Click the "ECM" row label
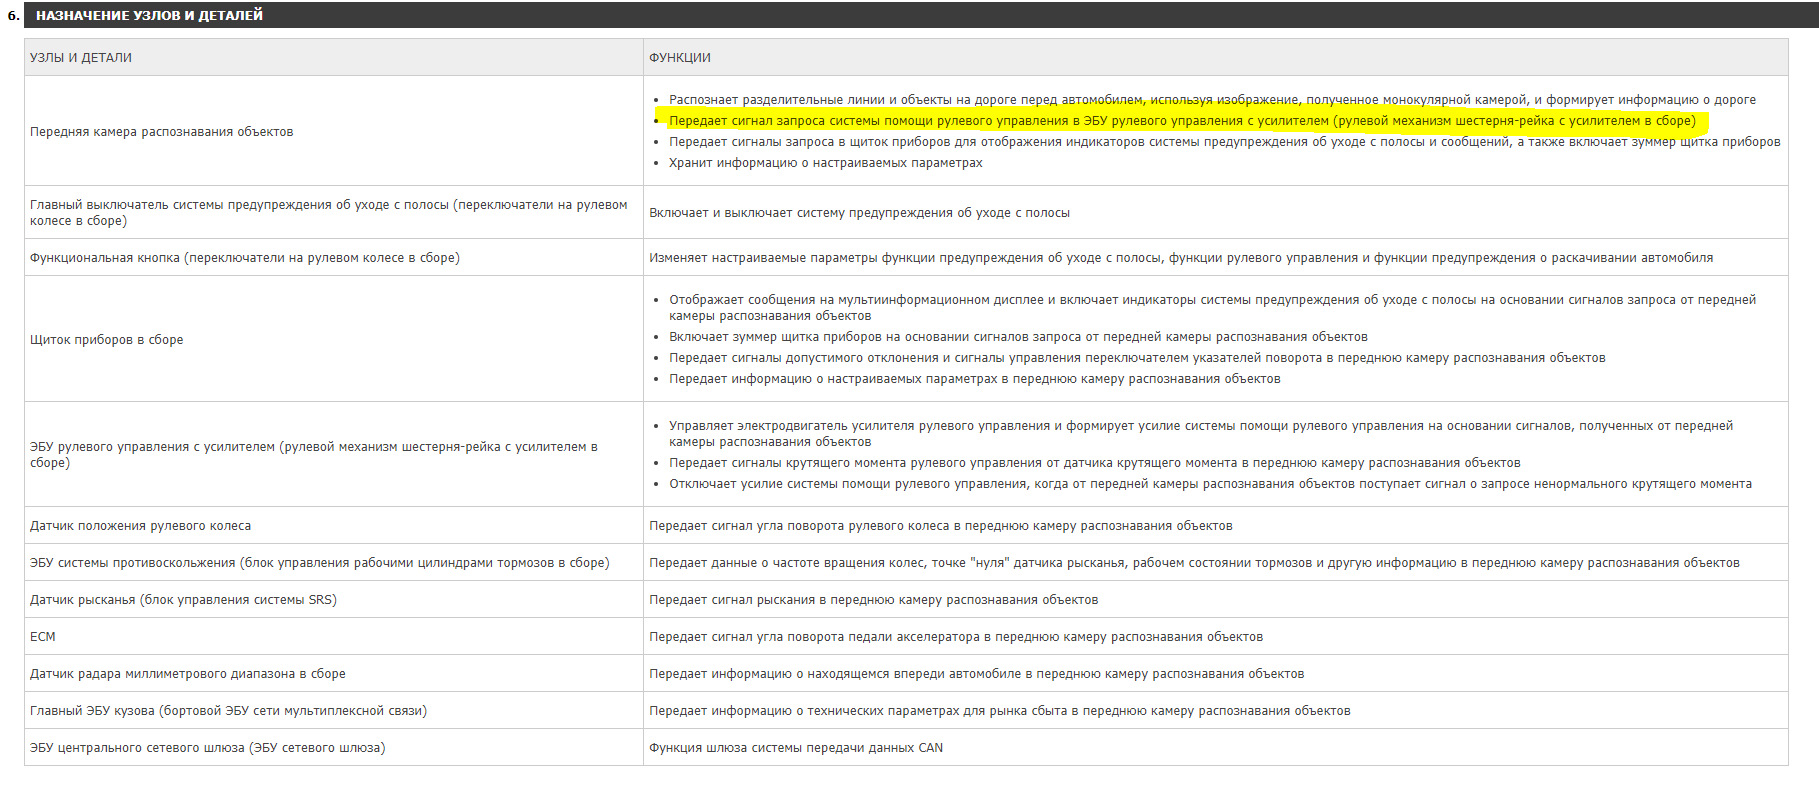Image resolution: width=1819 pixels, height=789 pixels. [43, 637]
